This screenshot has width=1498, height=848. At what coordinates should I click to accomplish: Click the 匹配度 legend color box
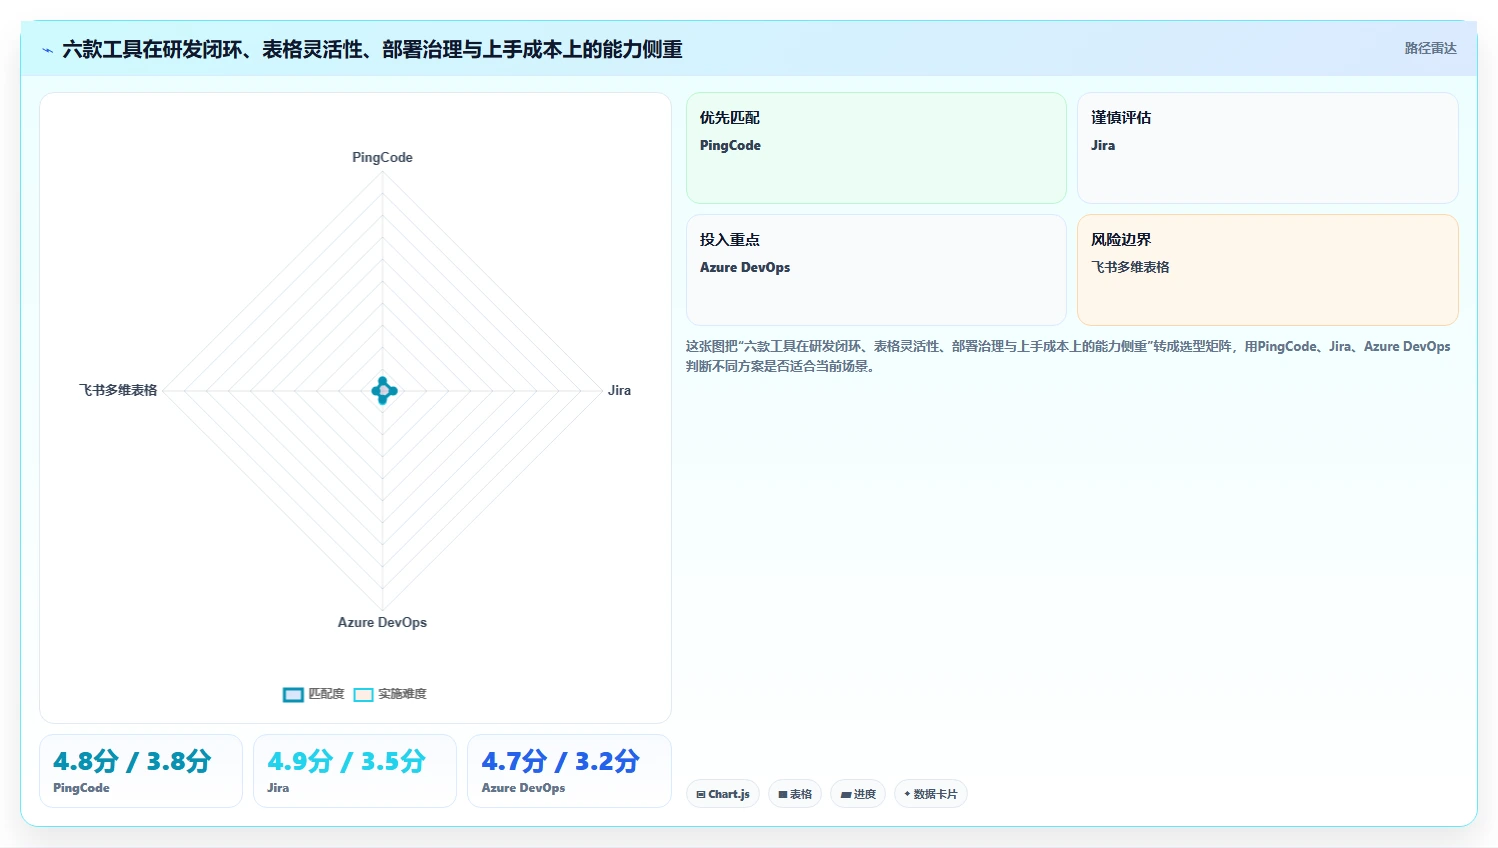[x=293, y=694]
